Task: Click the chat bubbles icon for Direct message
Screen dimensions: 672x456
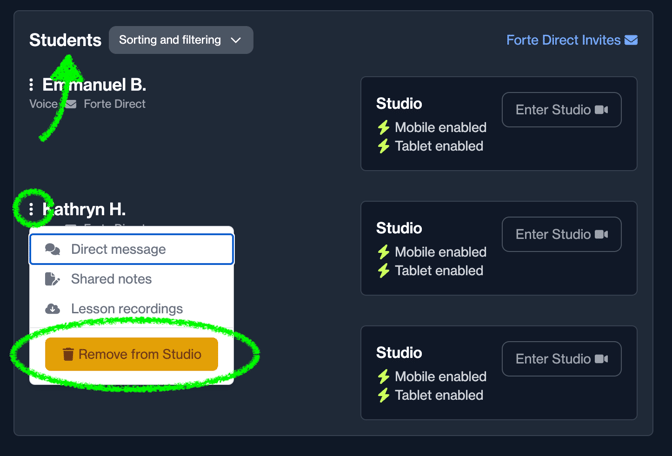Action: tap(53, 249)
